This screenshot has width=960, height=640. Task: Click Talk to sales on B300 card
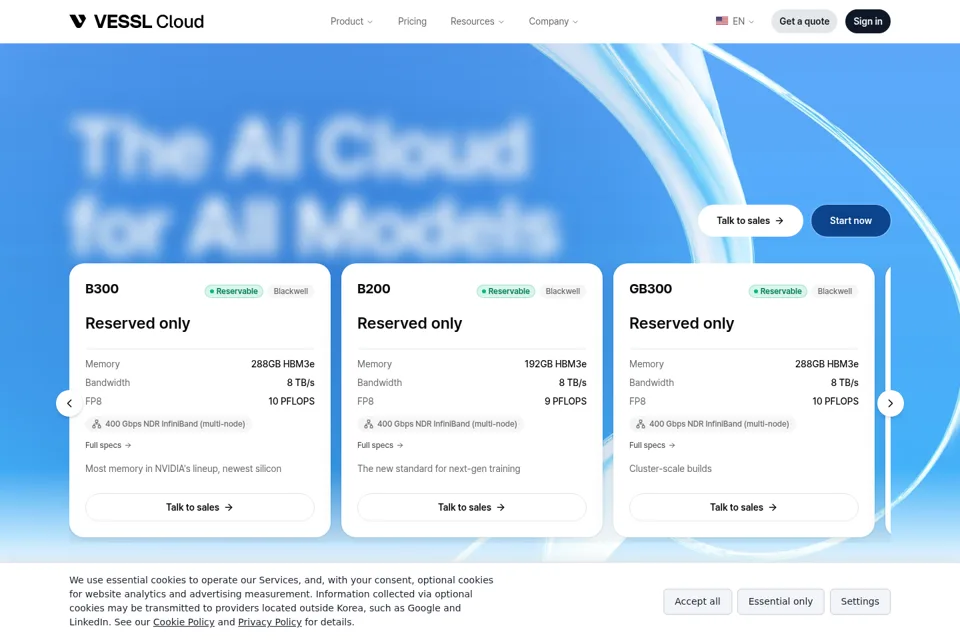pyautogui.click(x=200, y=507)
